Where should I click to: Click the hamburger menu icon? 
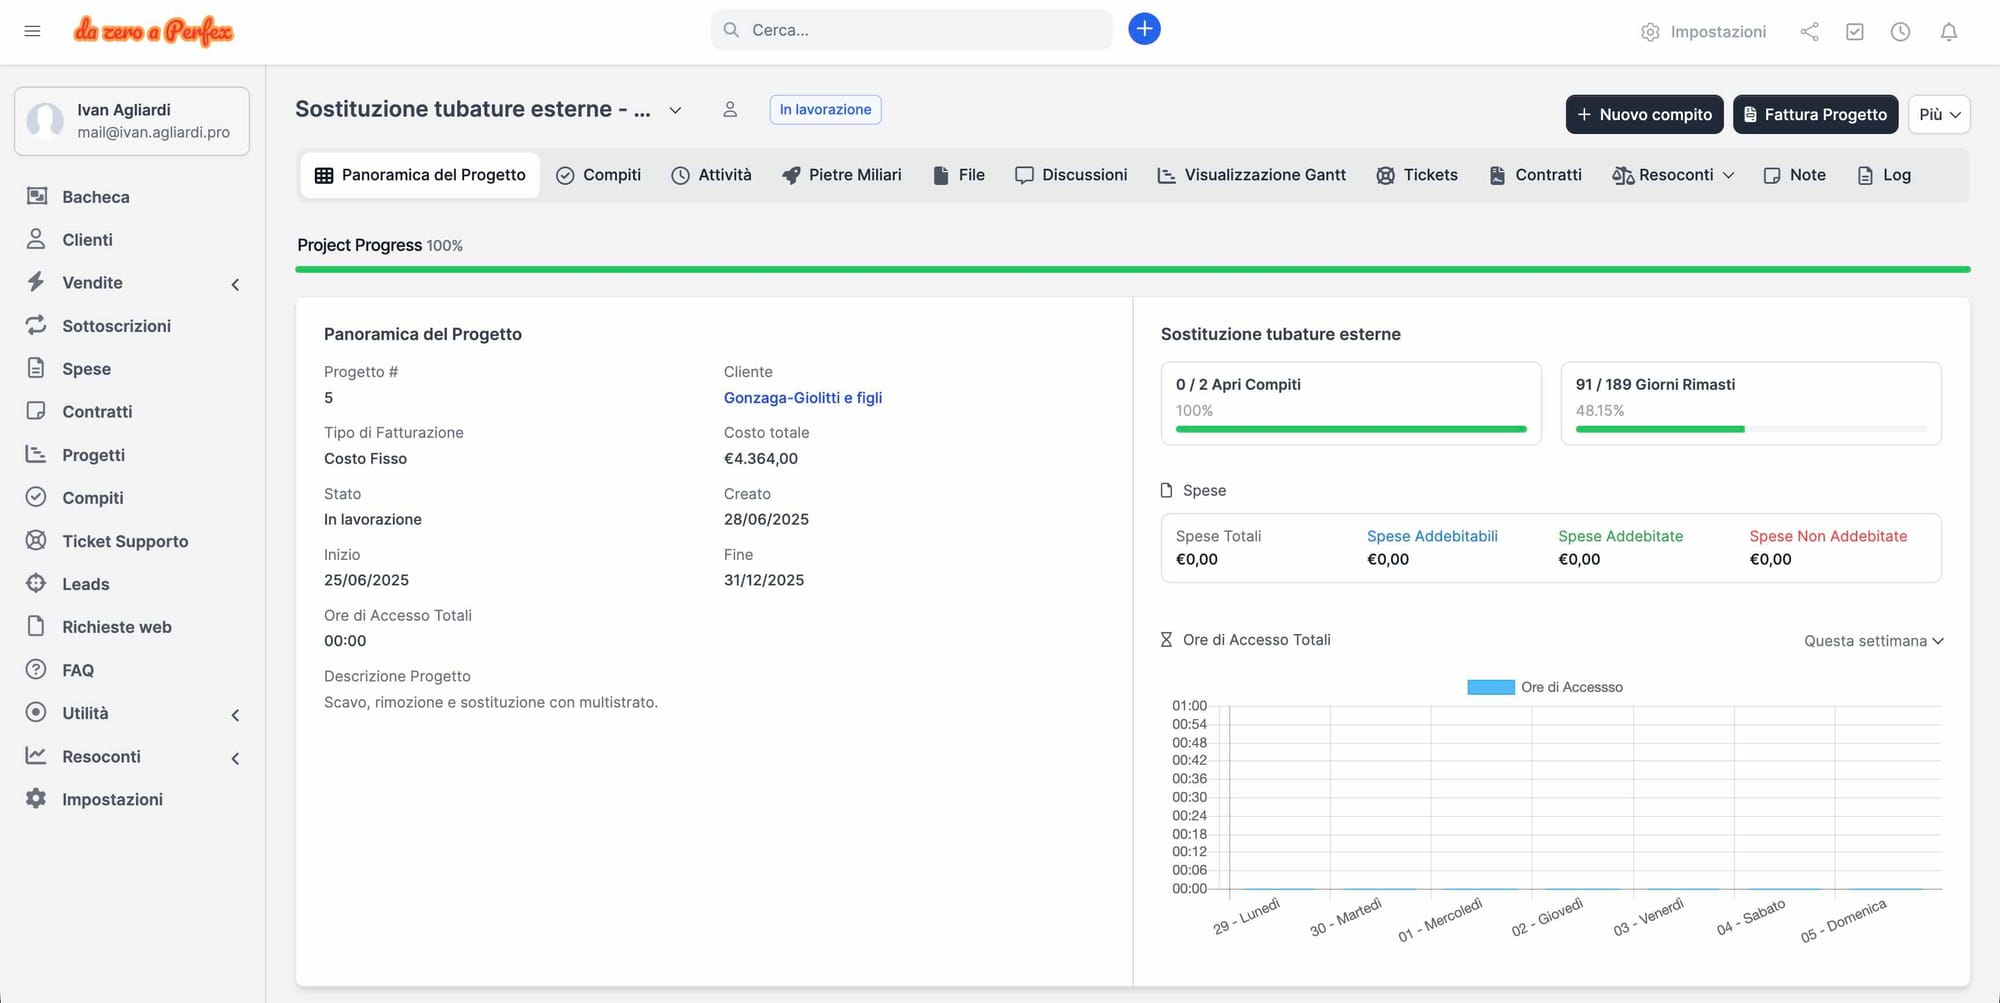tap(32, 31)
